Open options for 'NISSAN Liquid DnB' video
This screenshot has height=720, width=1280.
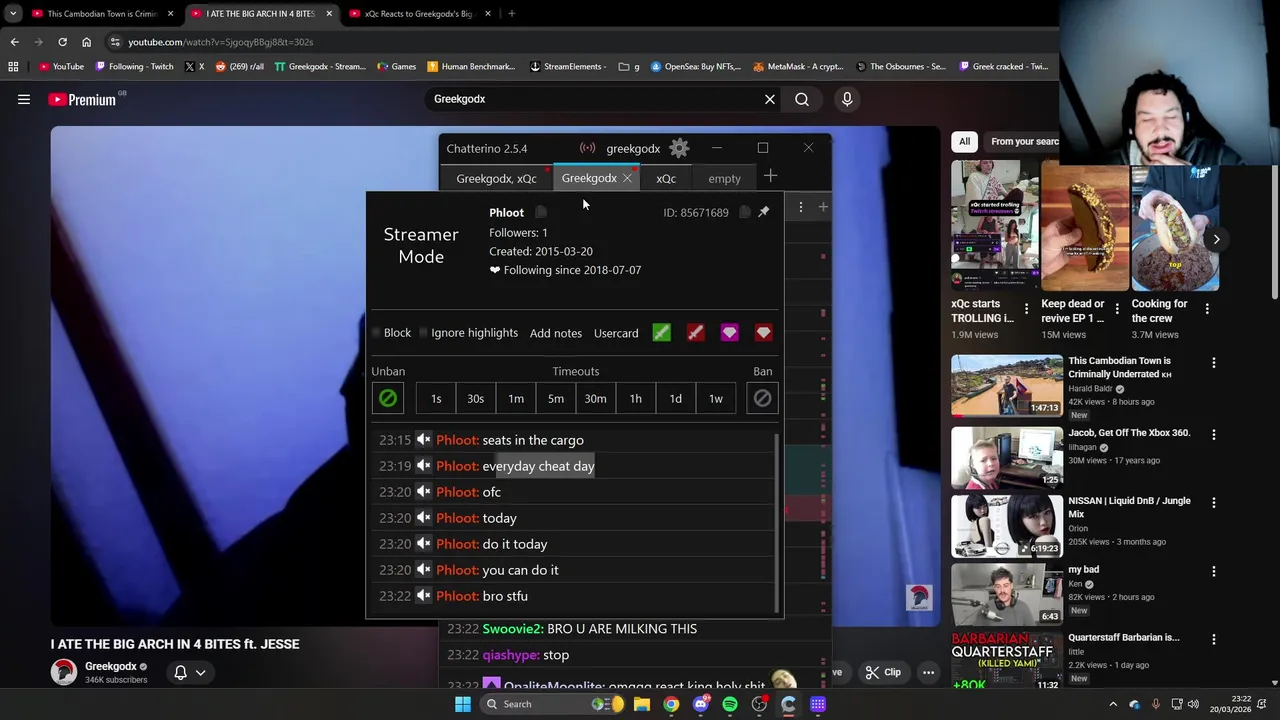click(x=1214, y=502)
